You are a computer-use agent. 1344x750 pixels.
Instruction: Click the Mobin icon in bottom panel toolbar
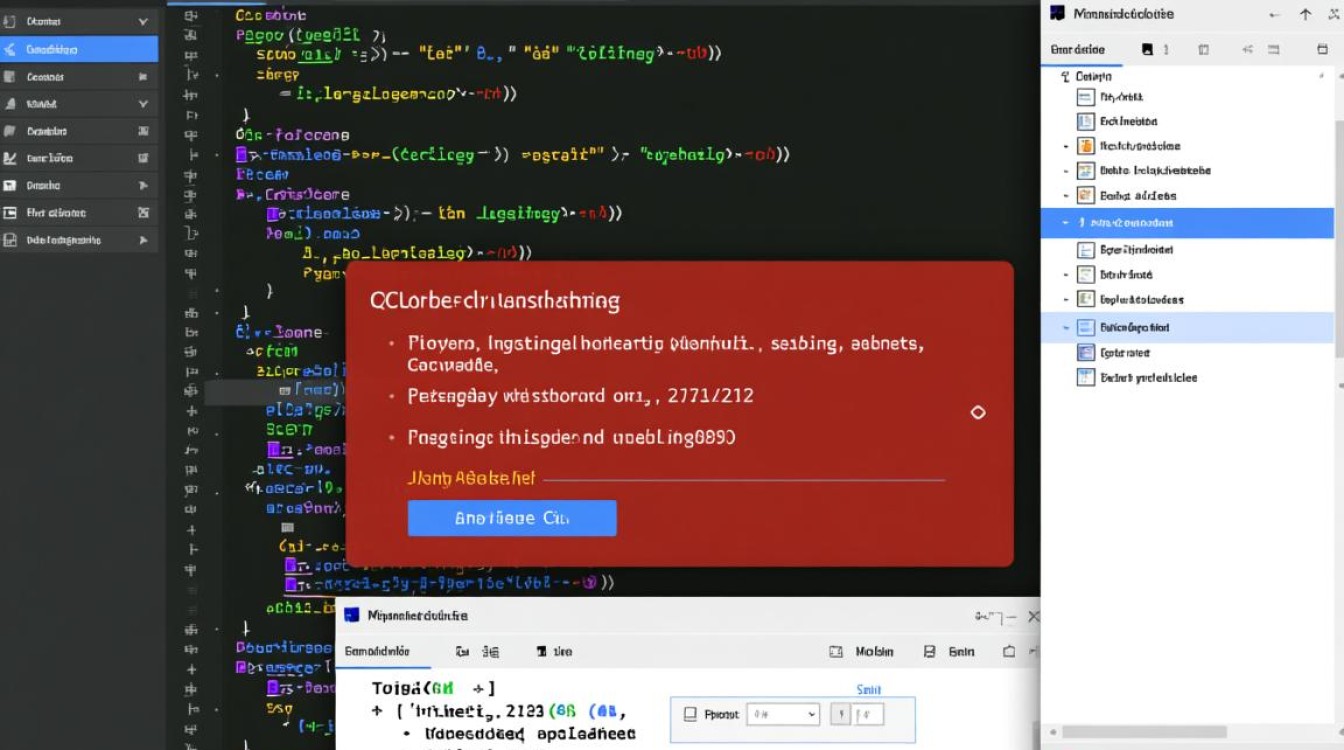point(836,651)
